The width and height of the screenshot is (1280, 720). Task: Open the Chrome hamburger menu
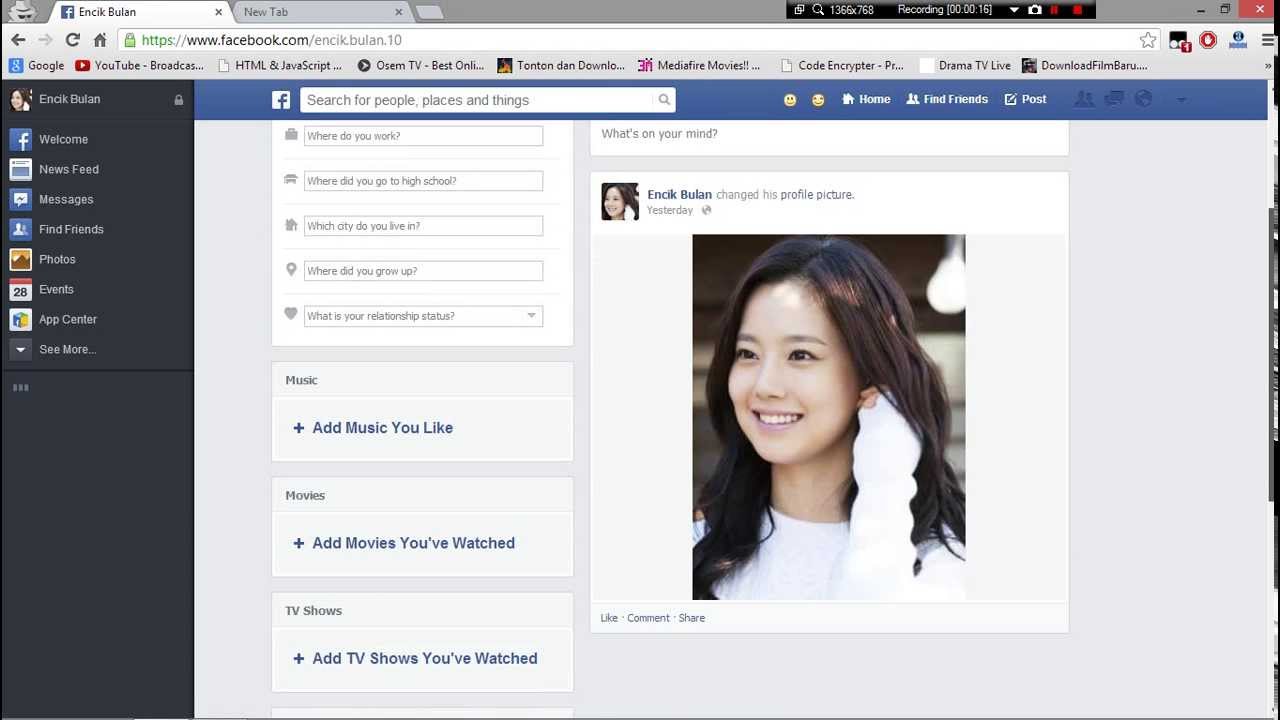pos(1268,40)
